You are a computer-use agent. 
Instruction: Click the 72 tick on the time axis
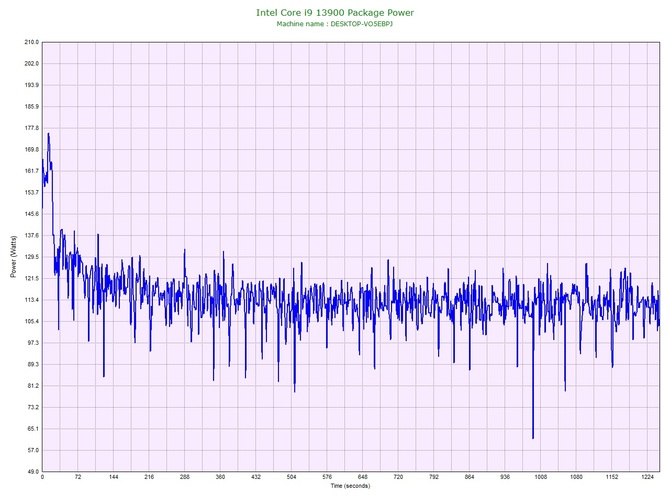[78, 477]
